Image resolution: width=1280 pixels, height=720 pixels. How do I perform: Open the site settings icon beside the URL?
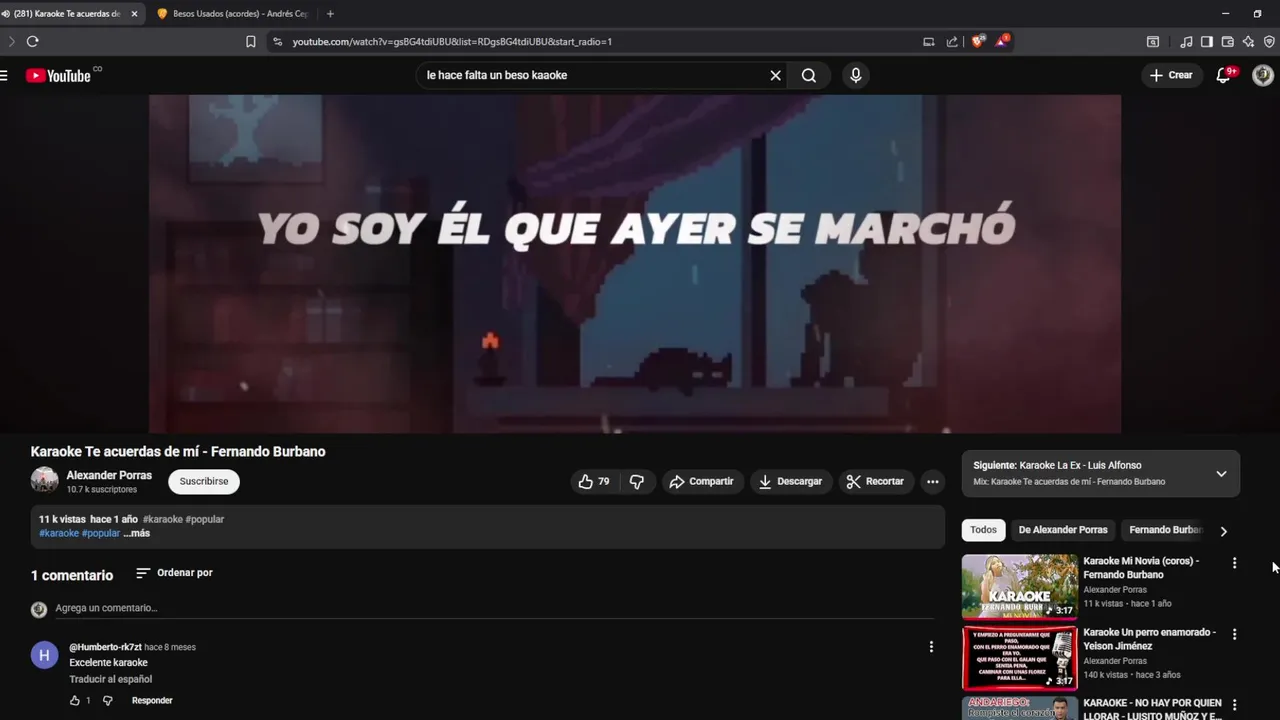[278, 41]
